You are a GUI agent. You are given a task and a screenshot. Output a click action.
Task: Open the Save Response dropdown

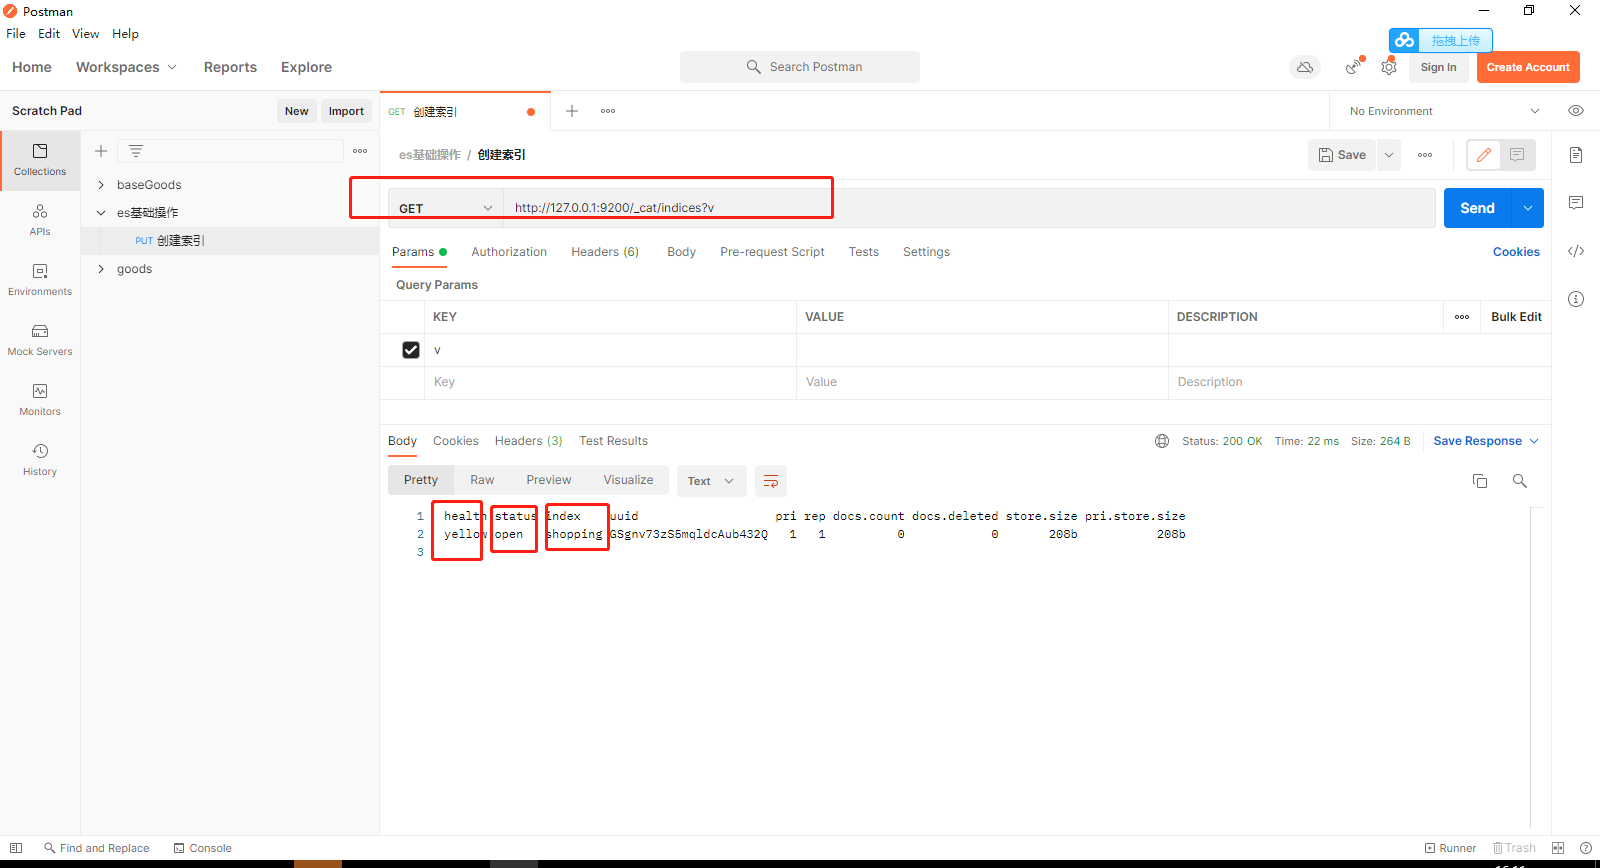1486,441
